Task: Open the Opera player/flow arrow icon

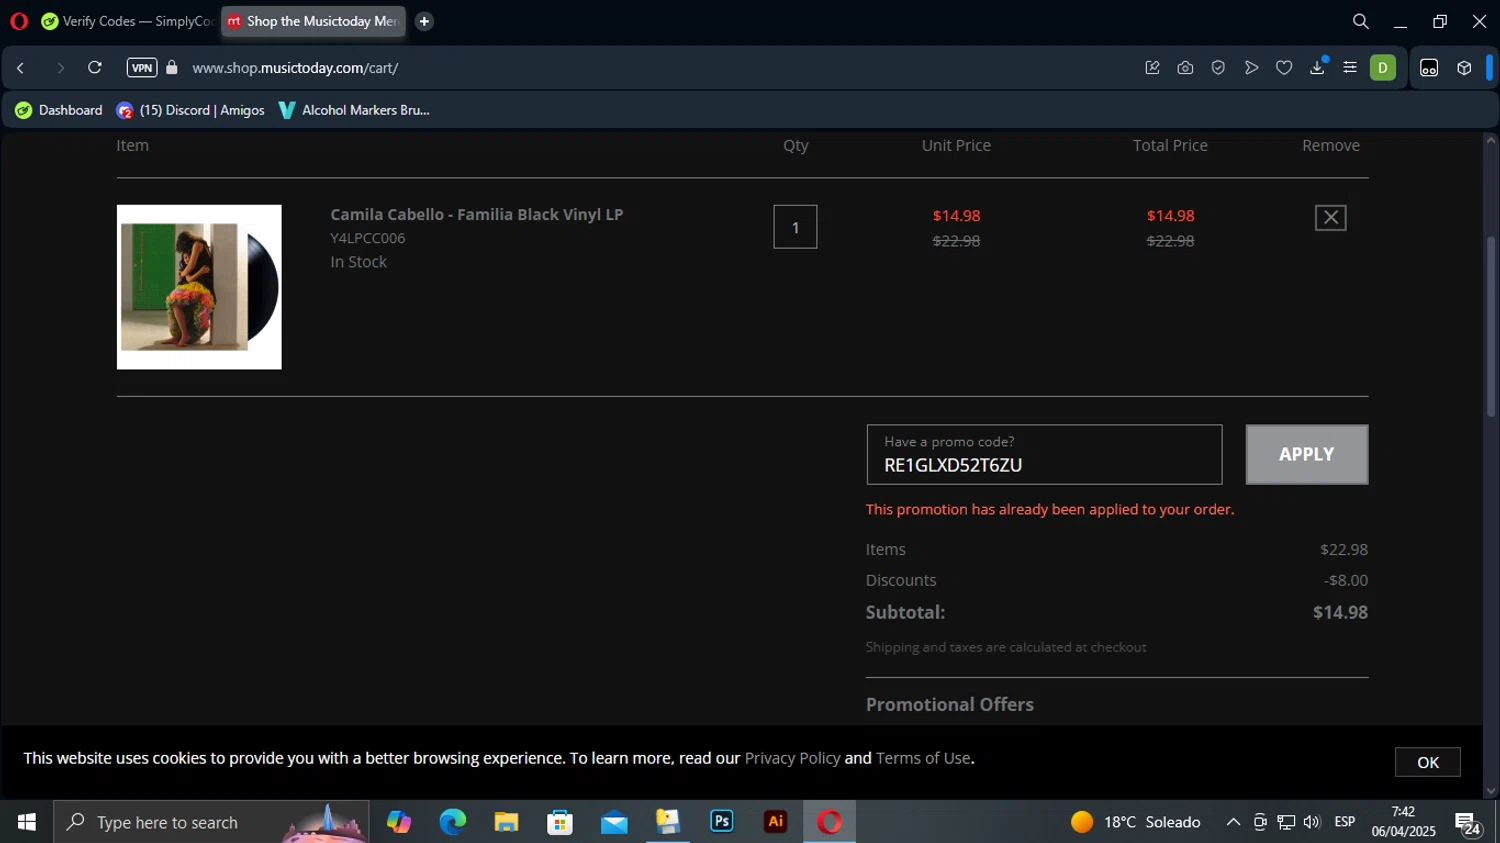Action: click(1251, 68)
